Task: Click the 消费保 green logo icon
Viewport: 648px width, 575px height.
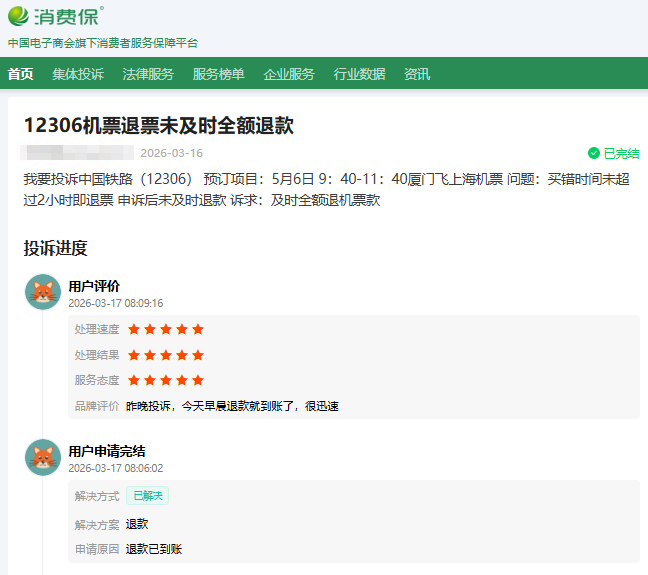Action: pyautogui.click(x=18, y=17)
